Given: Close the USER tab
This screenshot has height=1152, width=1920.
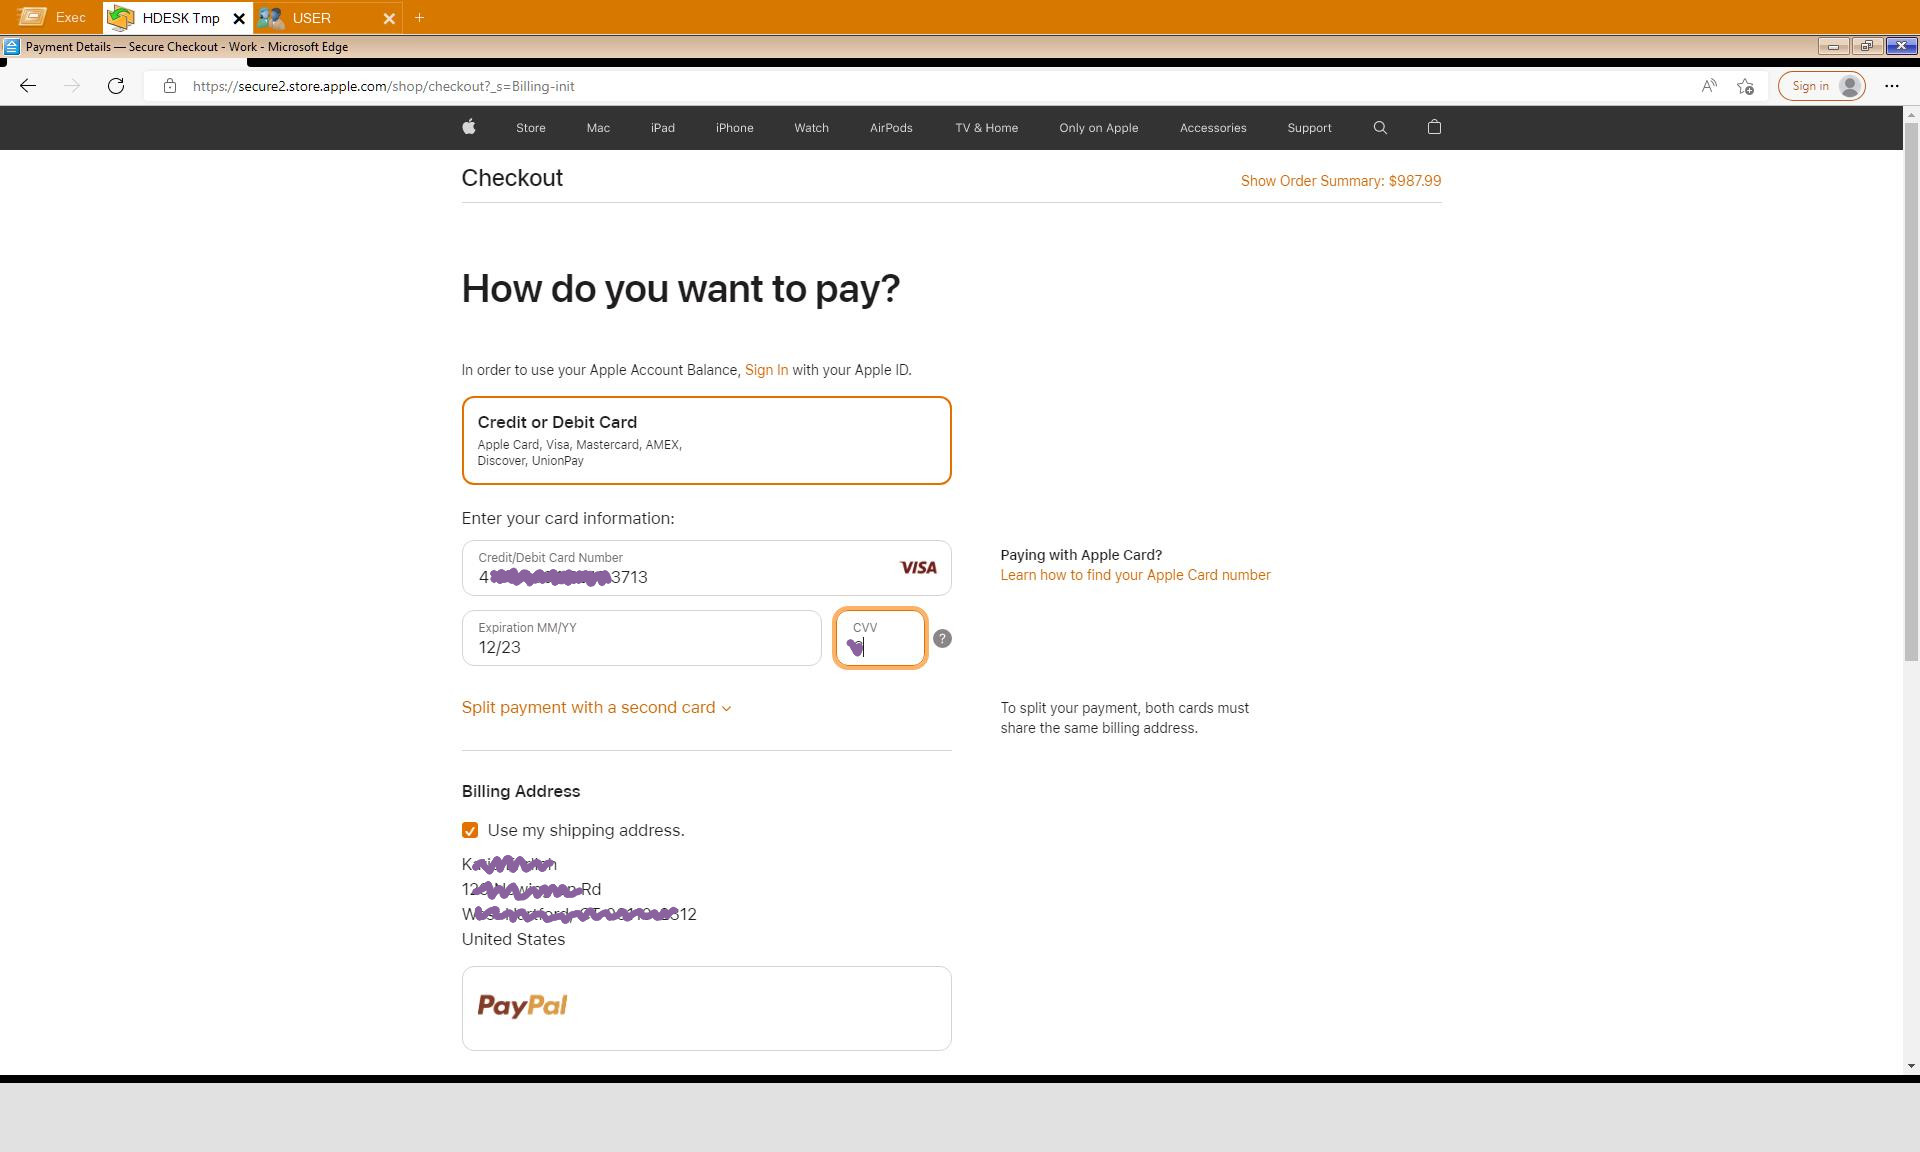Looking at the screenshot, I should pyautogui.click(x=389, y=18).
